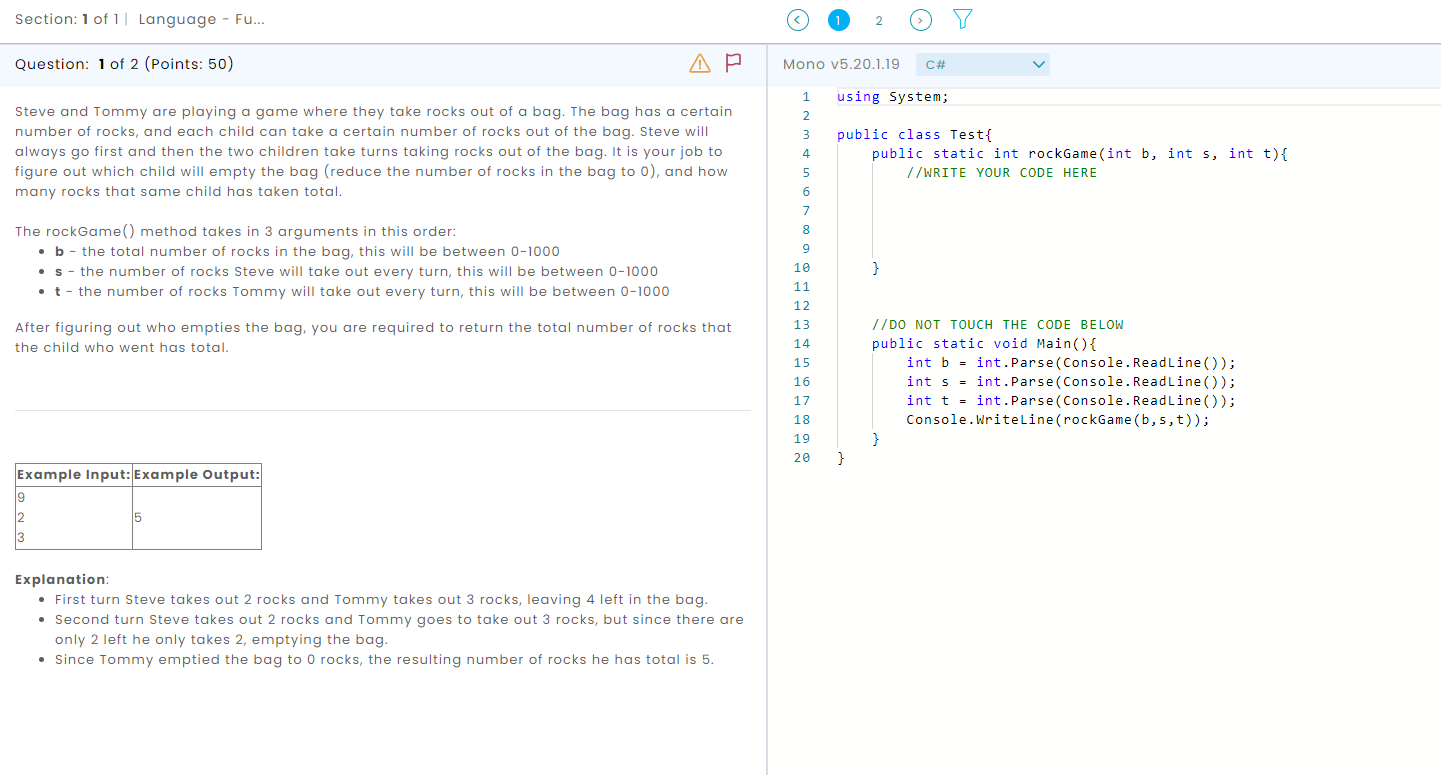Screen dimensions: 1441x775
Task: Flag this question for review
Action: tap(733, 62)
